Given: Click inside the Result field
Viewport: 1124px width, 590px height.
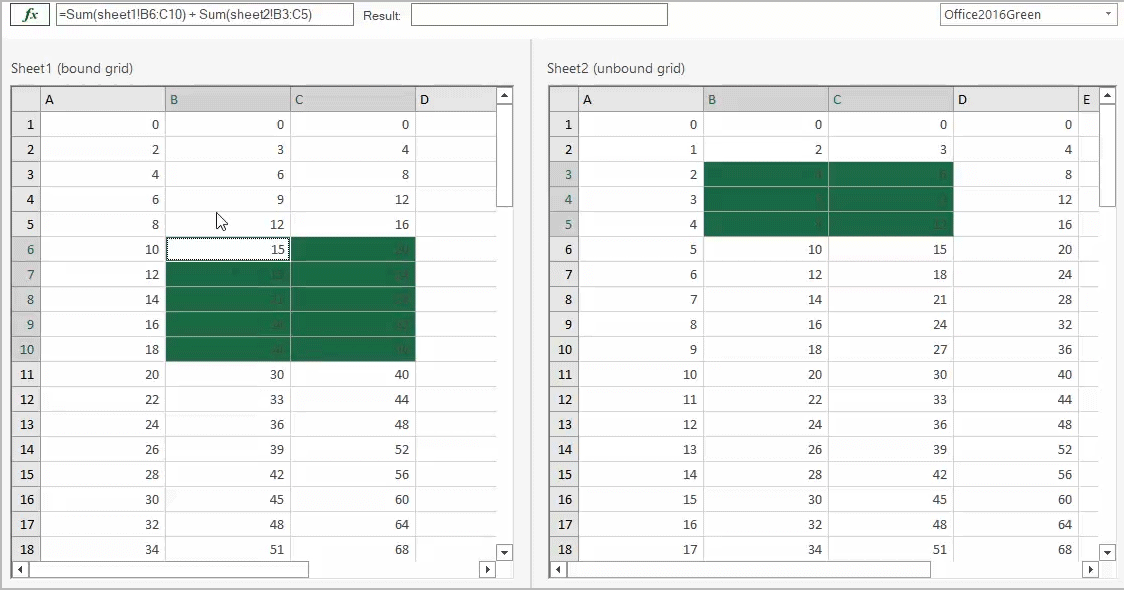Looking at the screenshot, I should coord(540,14).
